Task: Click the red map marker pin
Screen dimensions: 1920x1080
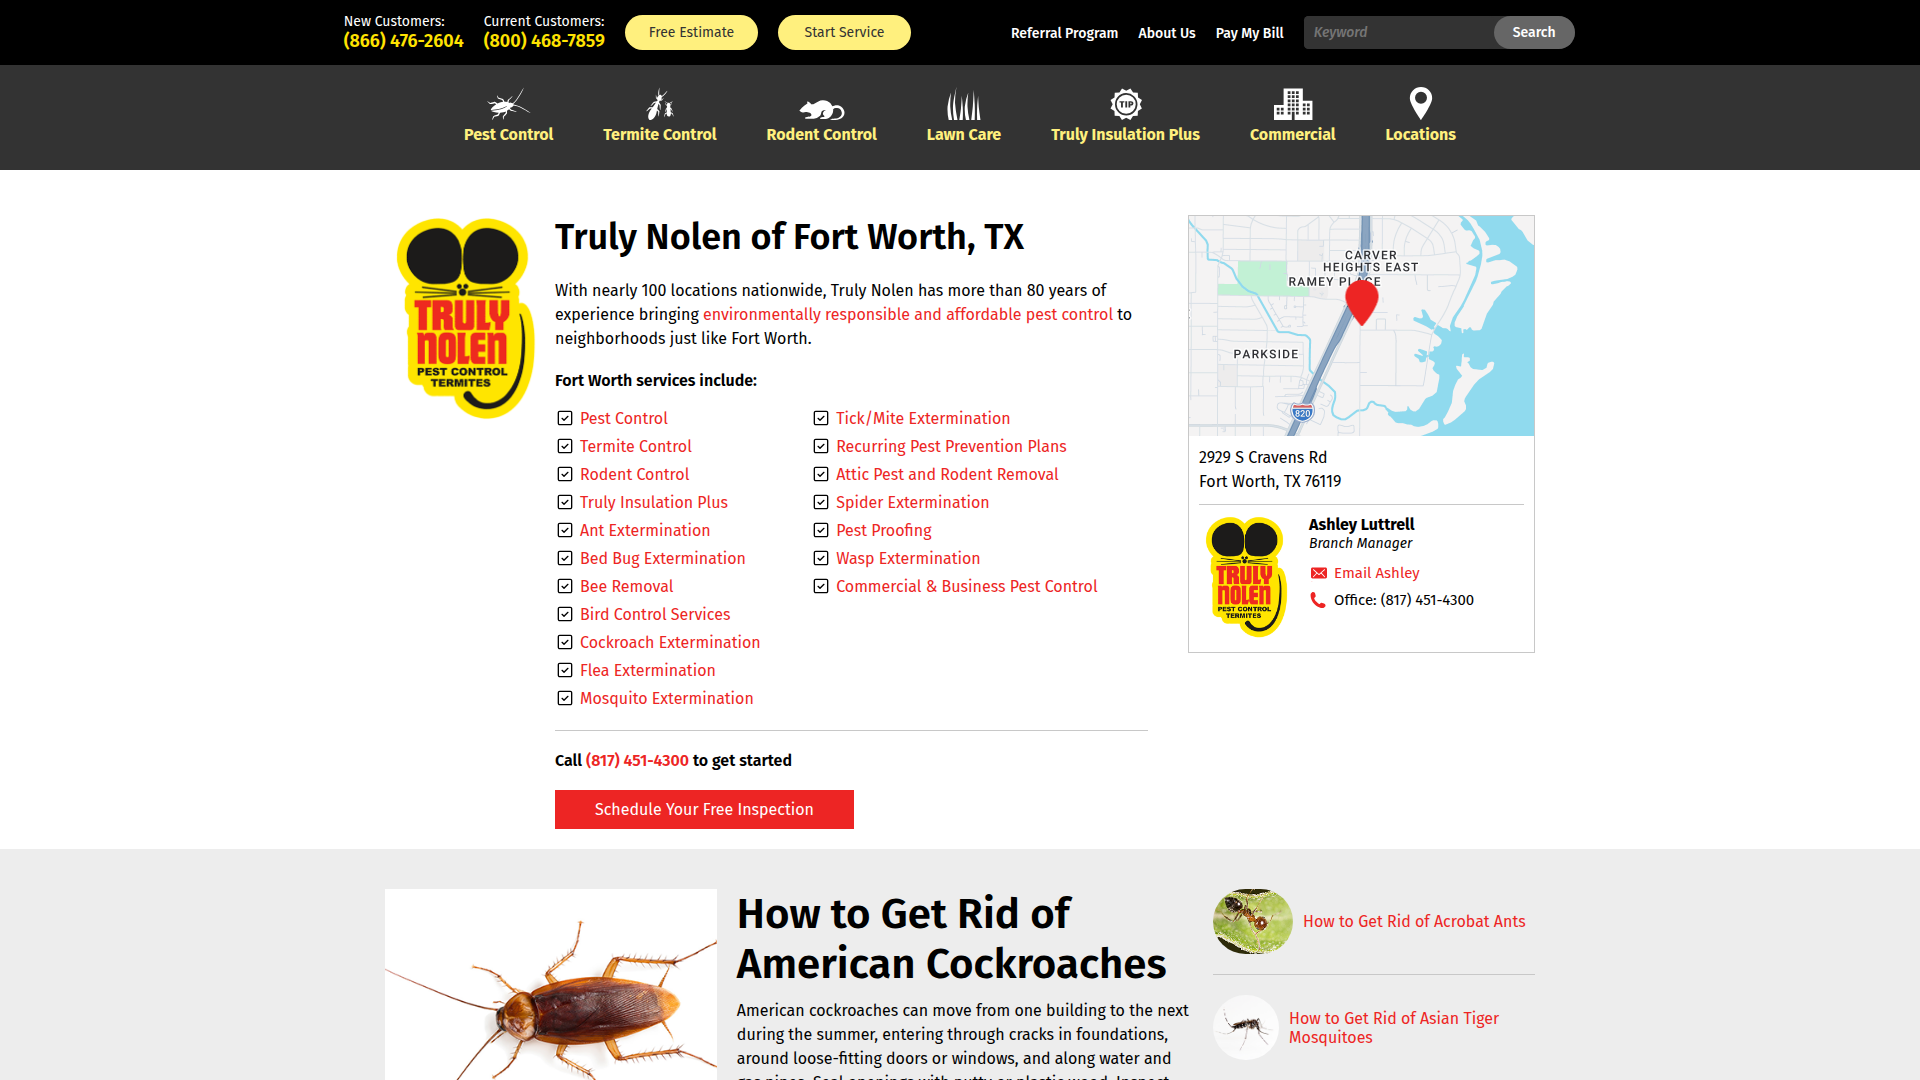Action: tap(1362, 301)
